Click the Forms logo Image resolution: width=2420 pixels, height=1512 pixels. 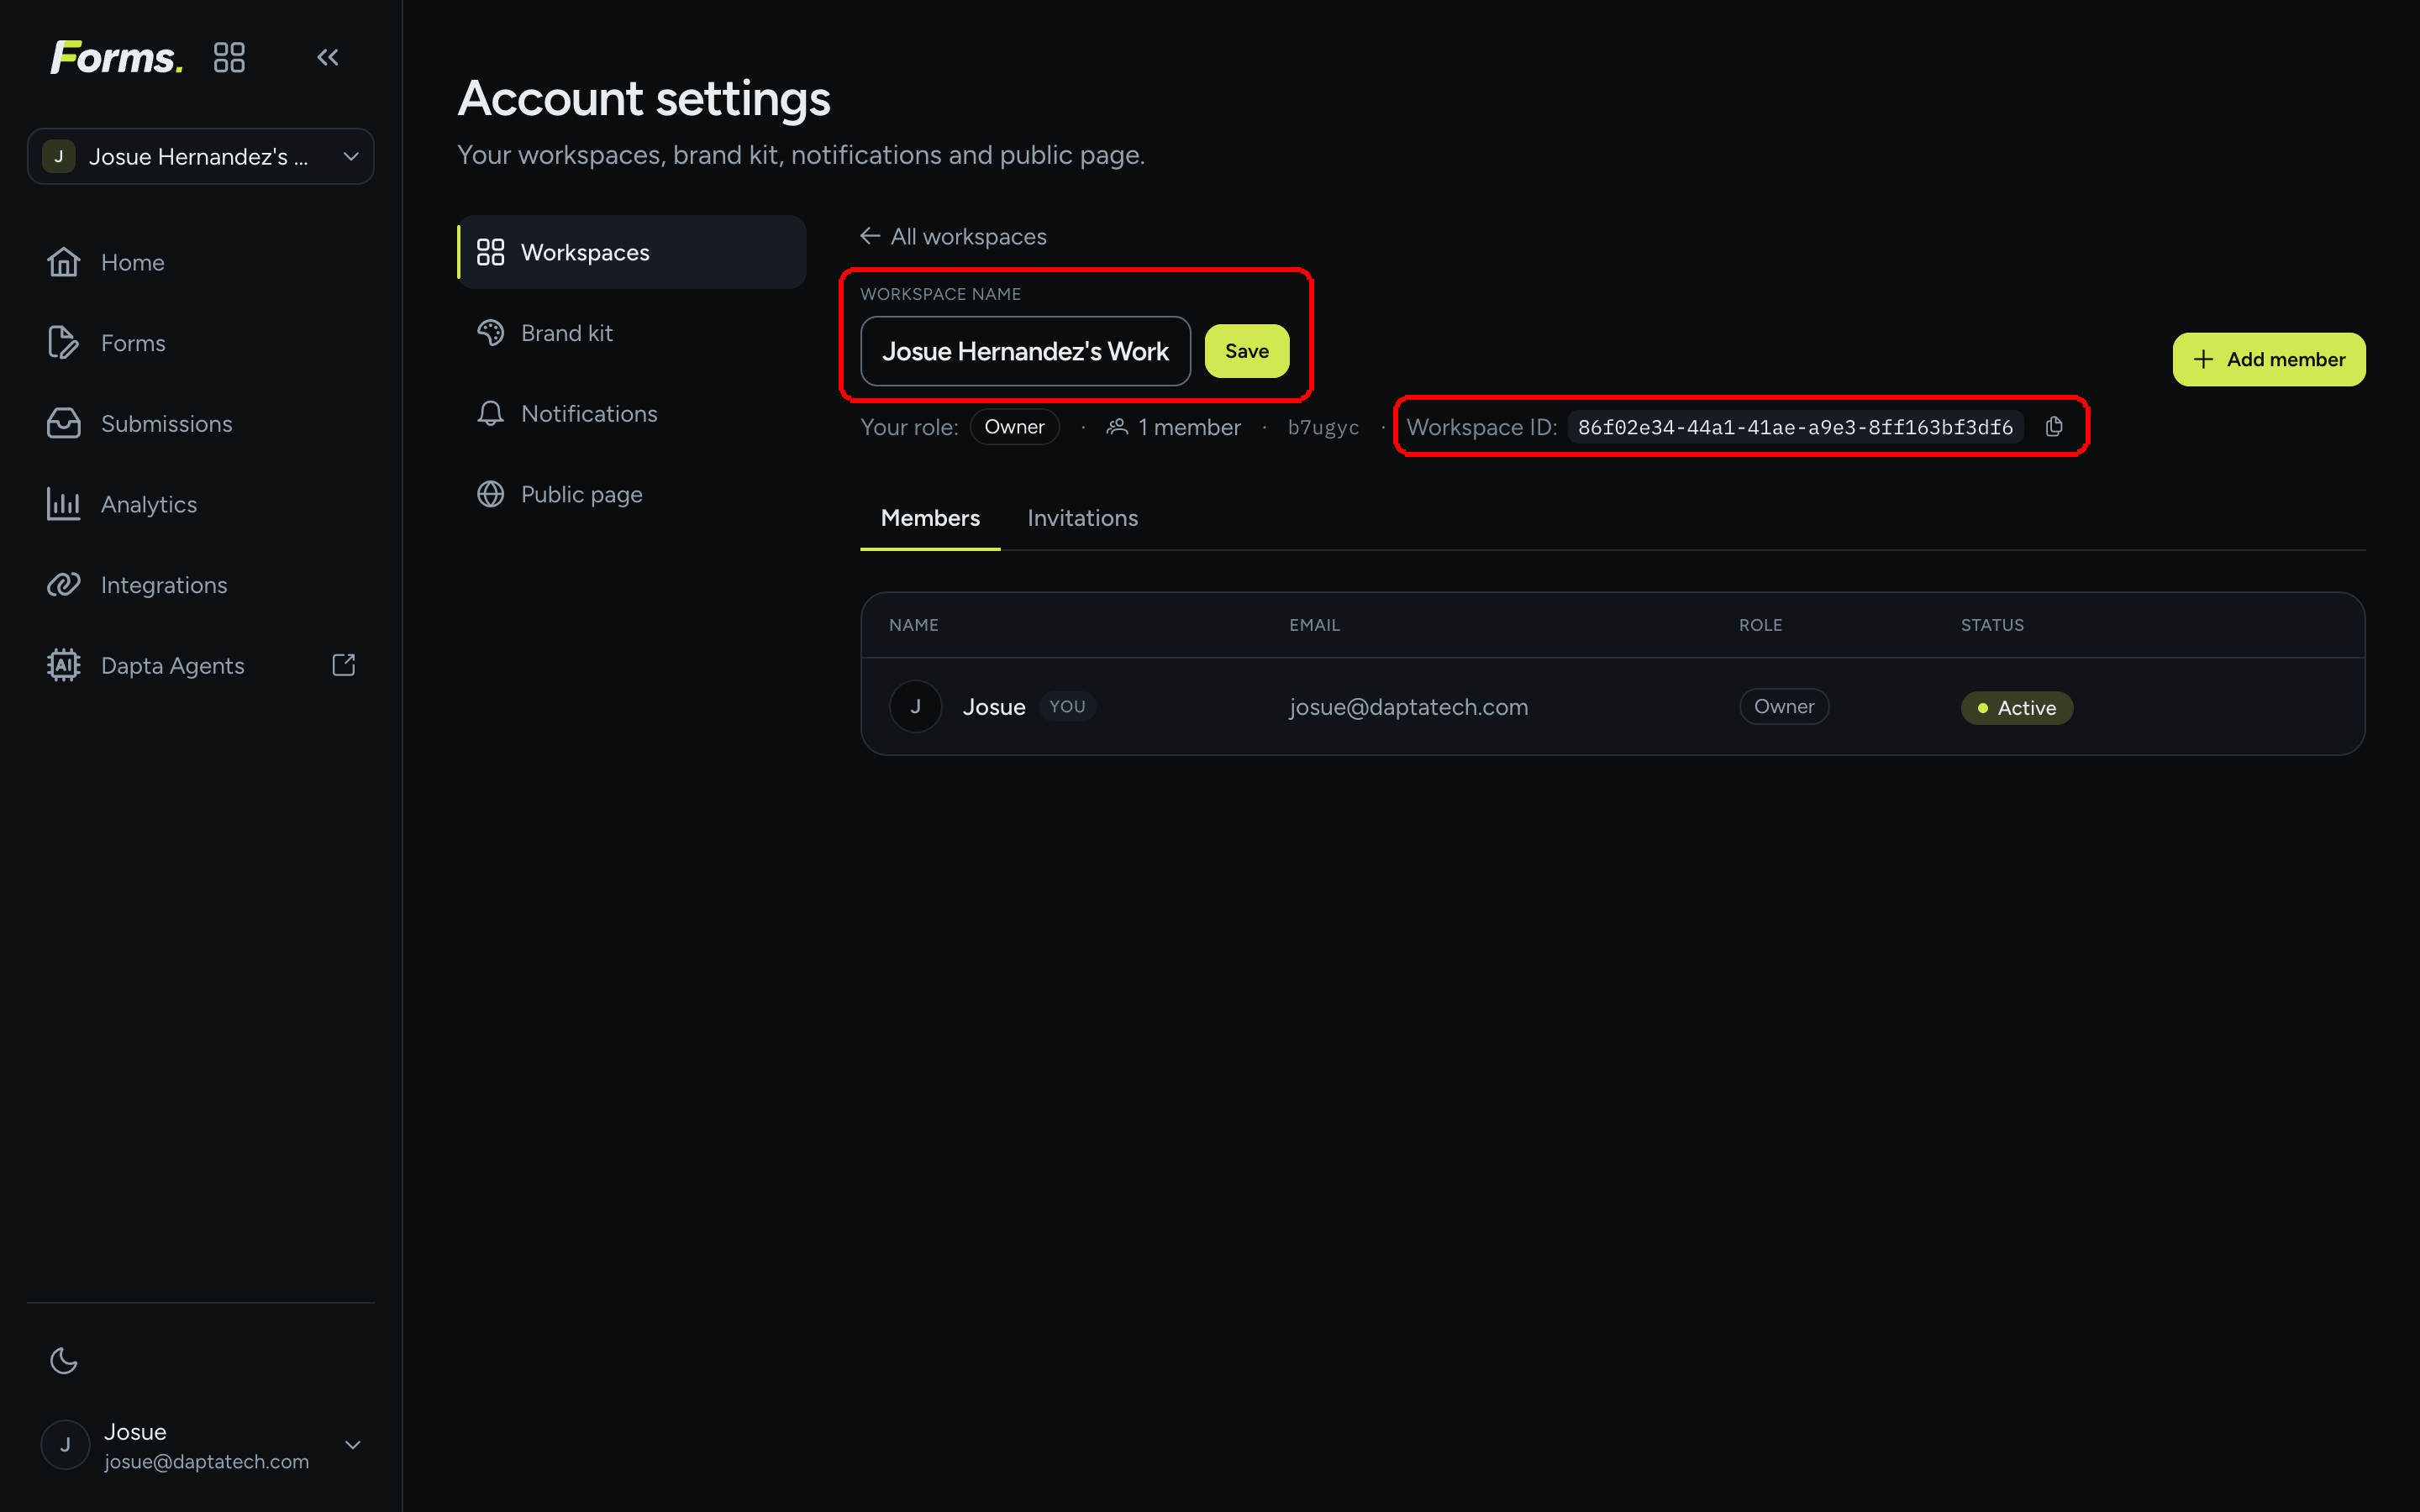click(117, 57)
